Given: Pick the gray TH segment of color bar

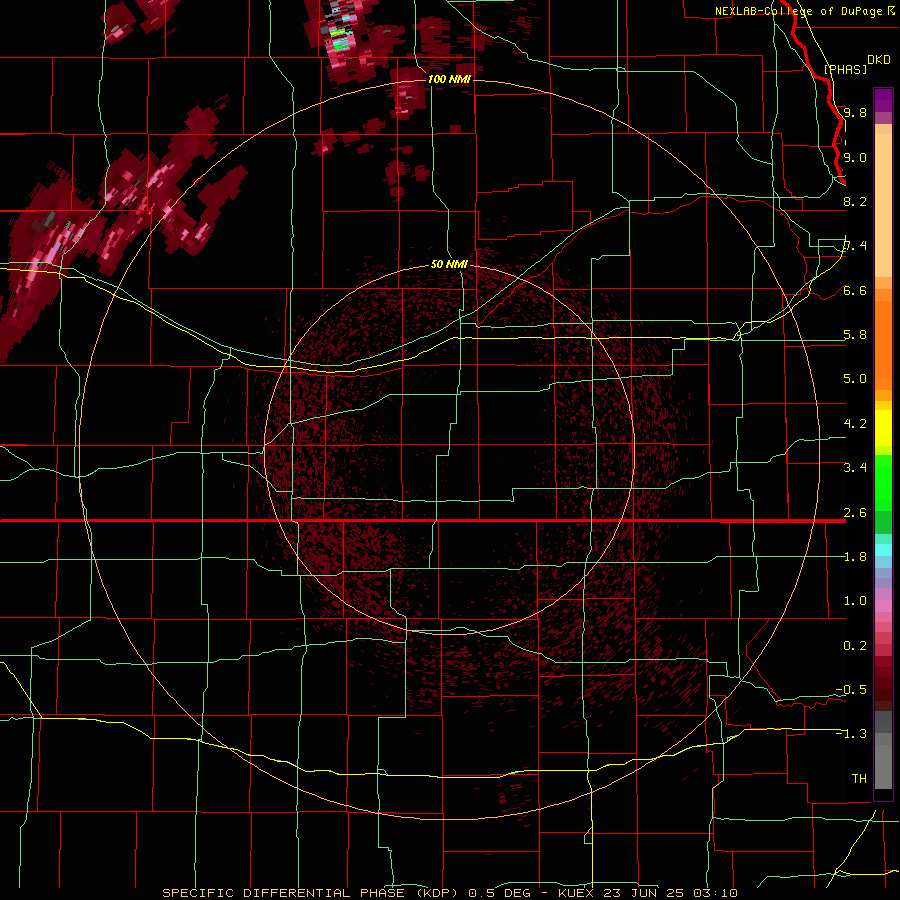Looking at the screenshot, I should pos(883,769).
